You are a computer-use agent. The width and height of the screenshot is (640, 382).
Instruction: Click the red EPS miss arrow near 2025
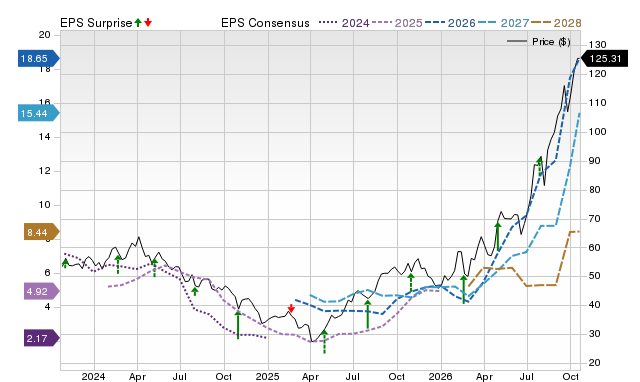[x=291, y=308]
